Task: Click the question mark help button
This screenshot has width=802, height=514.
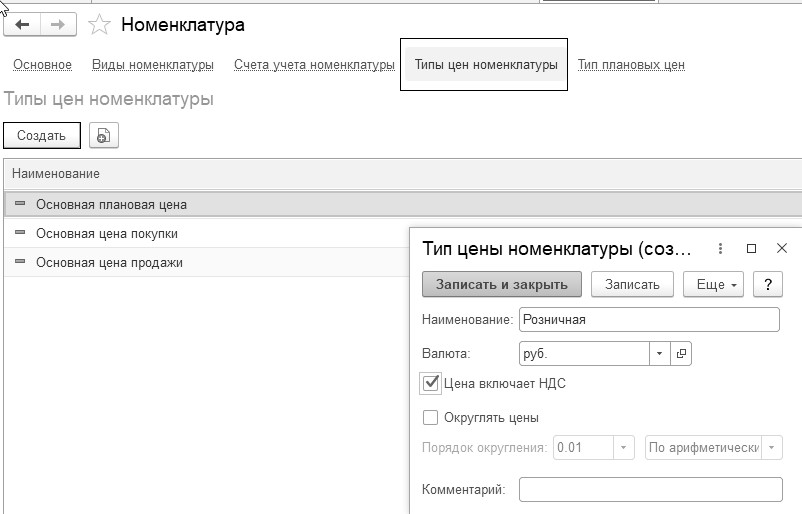Action: pos(767,284)
